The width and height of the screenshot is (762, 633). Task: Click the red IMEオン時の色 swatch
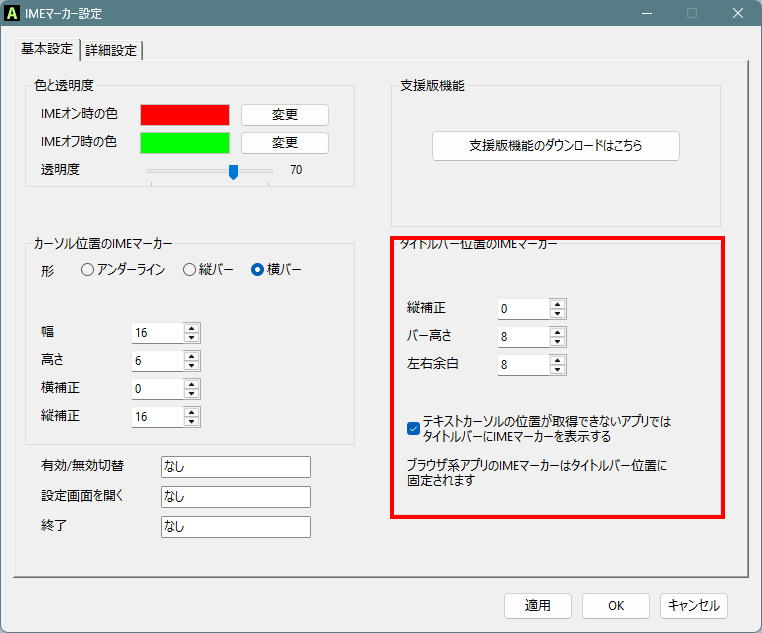[185, 115]
